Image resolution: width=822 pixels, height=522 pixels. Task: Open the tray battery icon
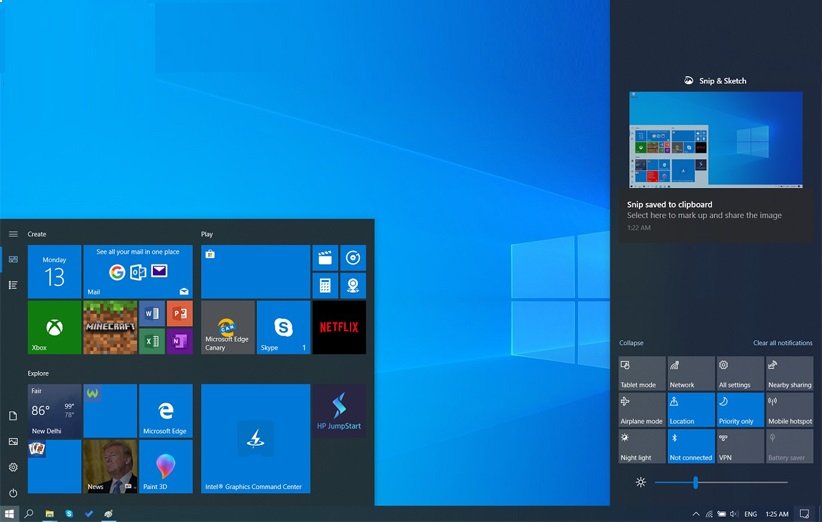pos(721,514)
